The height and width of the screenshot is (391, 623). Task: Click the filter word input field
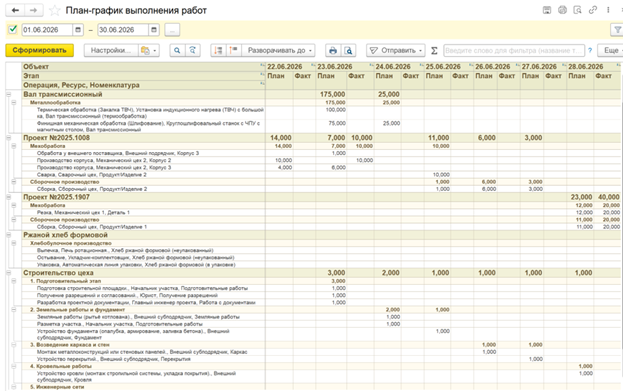pos(514,50)
